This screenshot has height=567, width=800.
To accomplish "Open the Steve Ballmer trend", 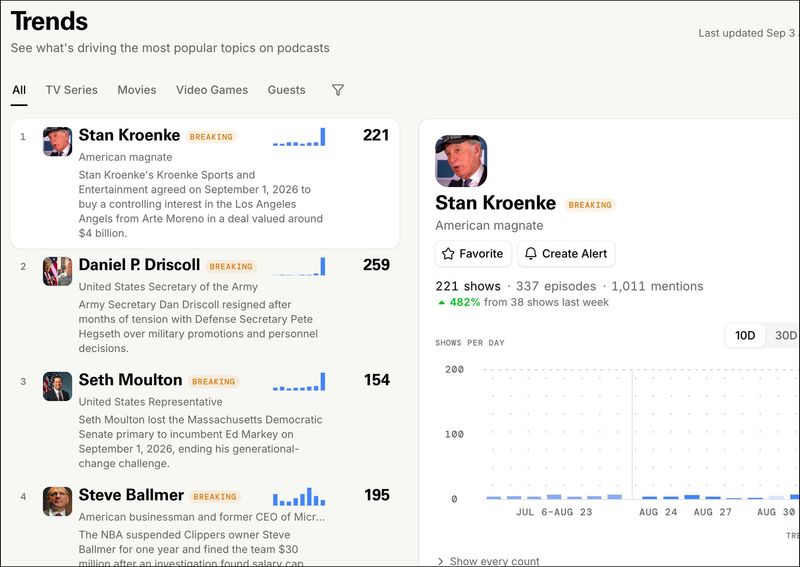I will pyautogui.click(x=131, y=495).
